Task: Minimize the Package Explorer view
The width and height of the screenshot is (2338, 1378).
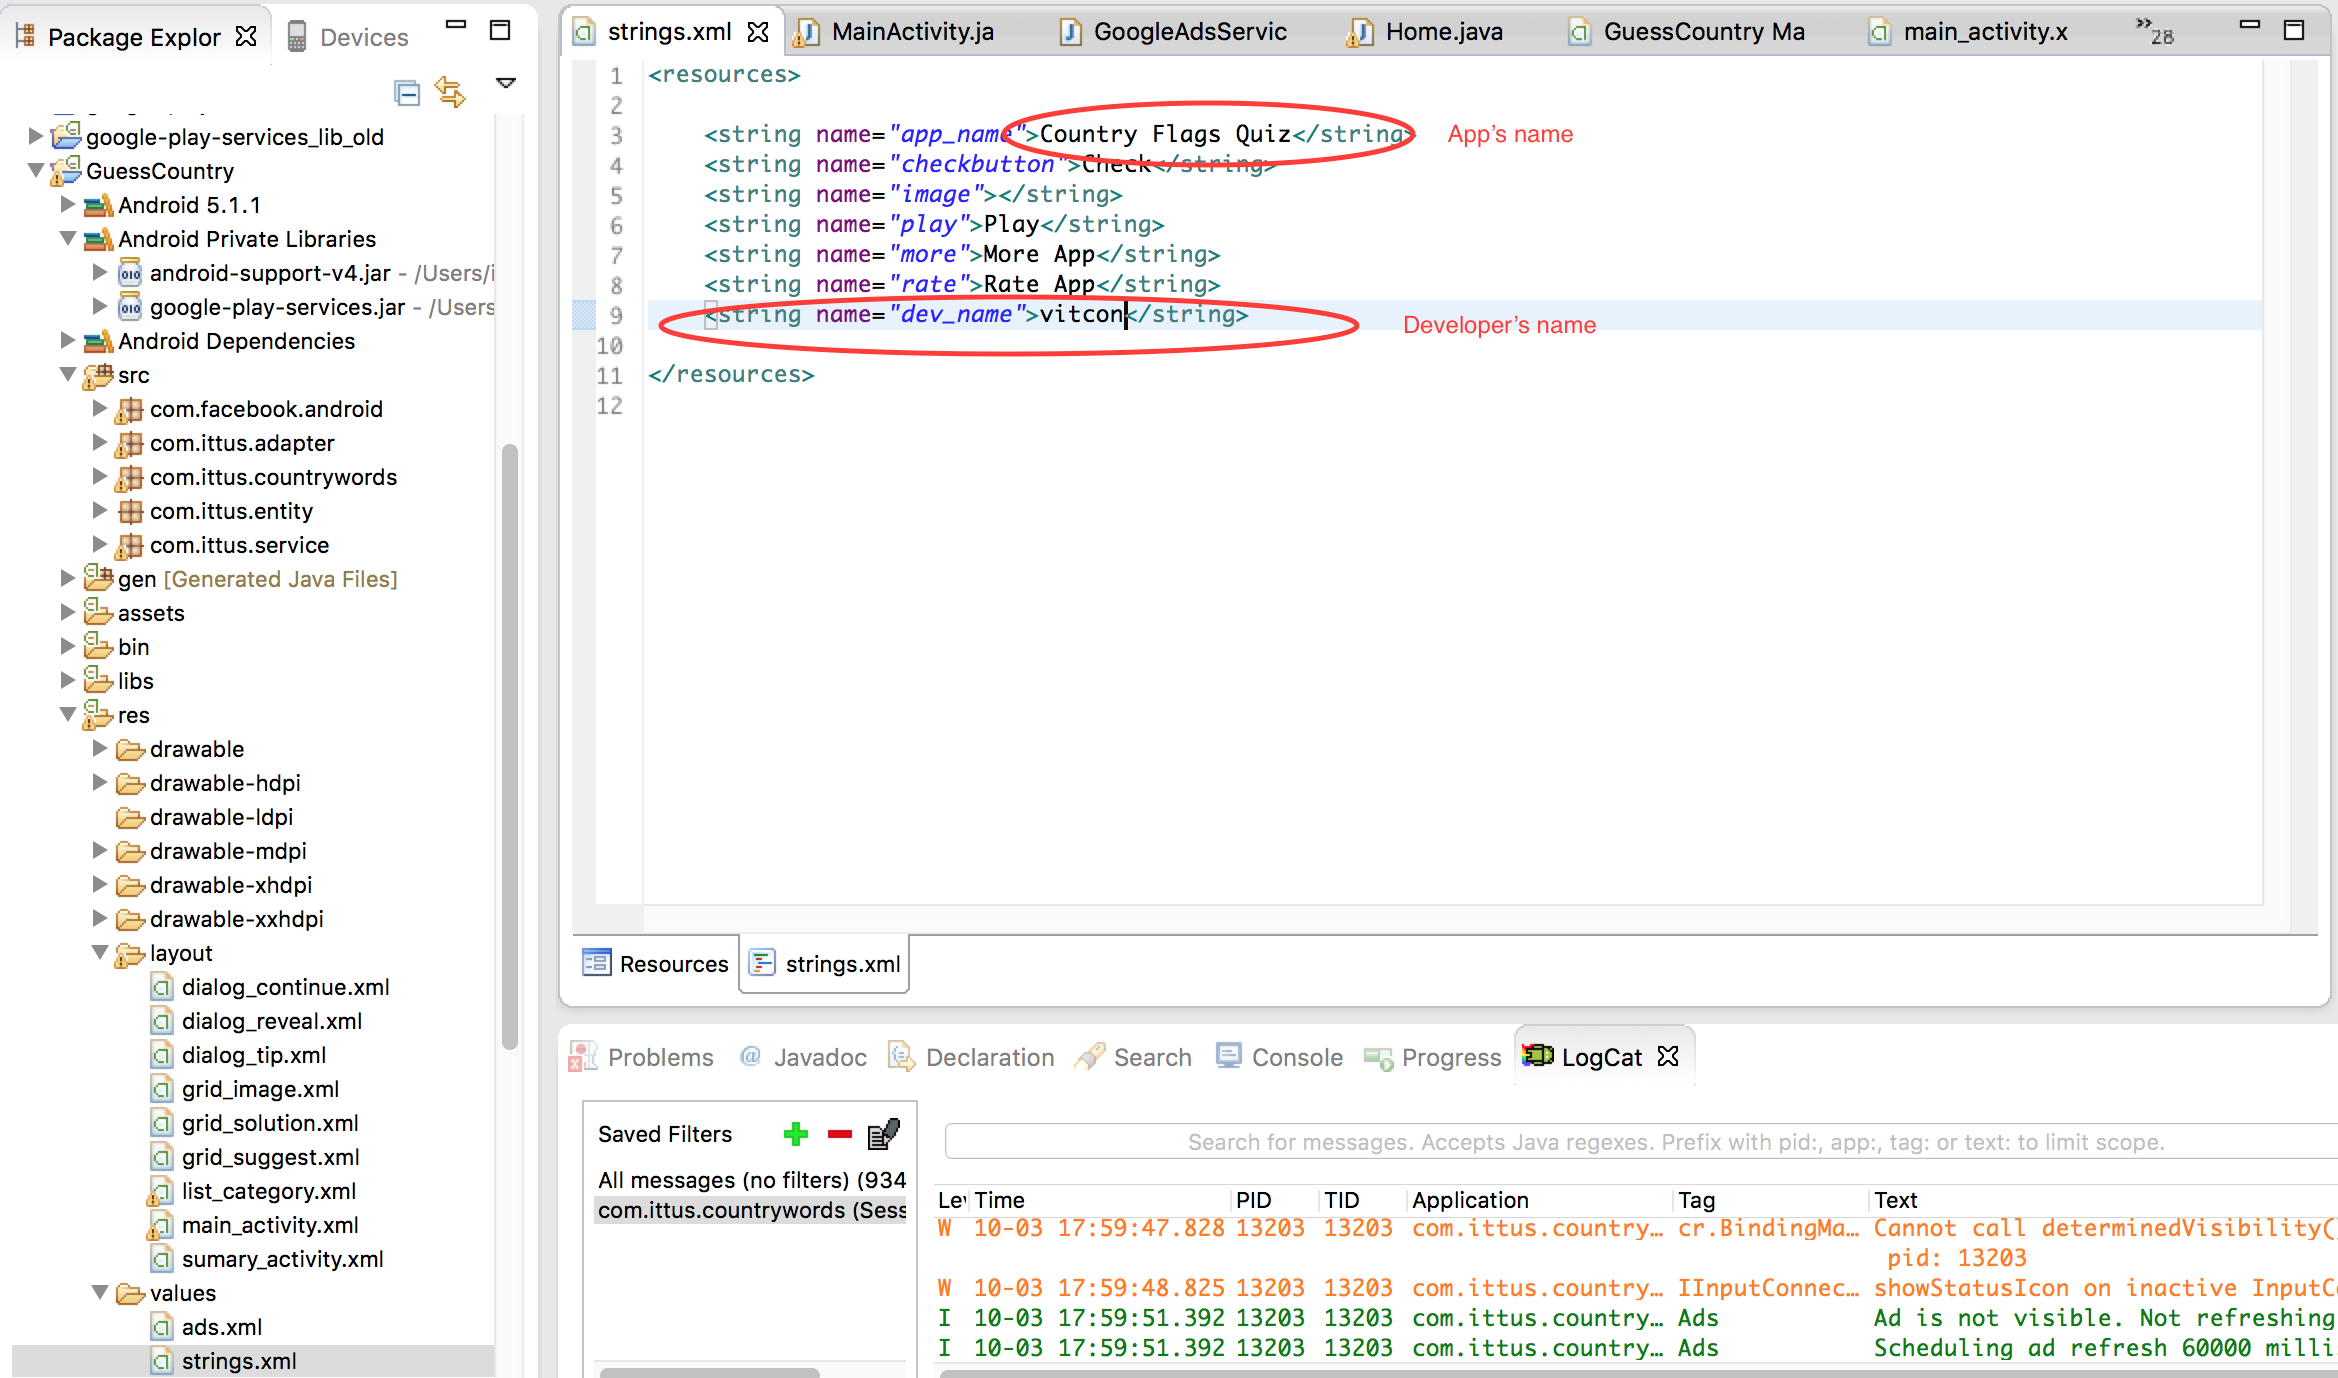Action: [x=456, y=25]
